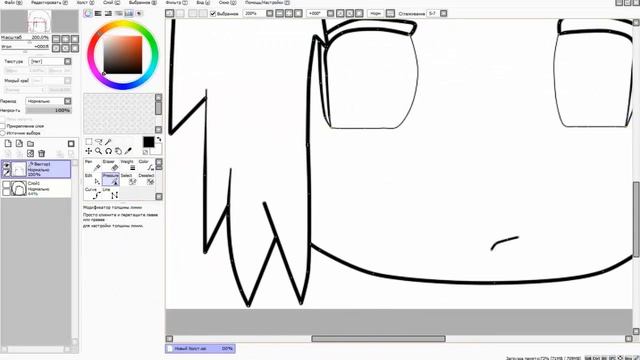Click the black foreground color swatch

click(149, 142)
